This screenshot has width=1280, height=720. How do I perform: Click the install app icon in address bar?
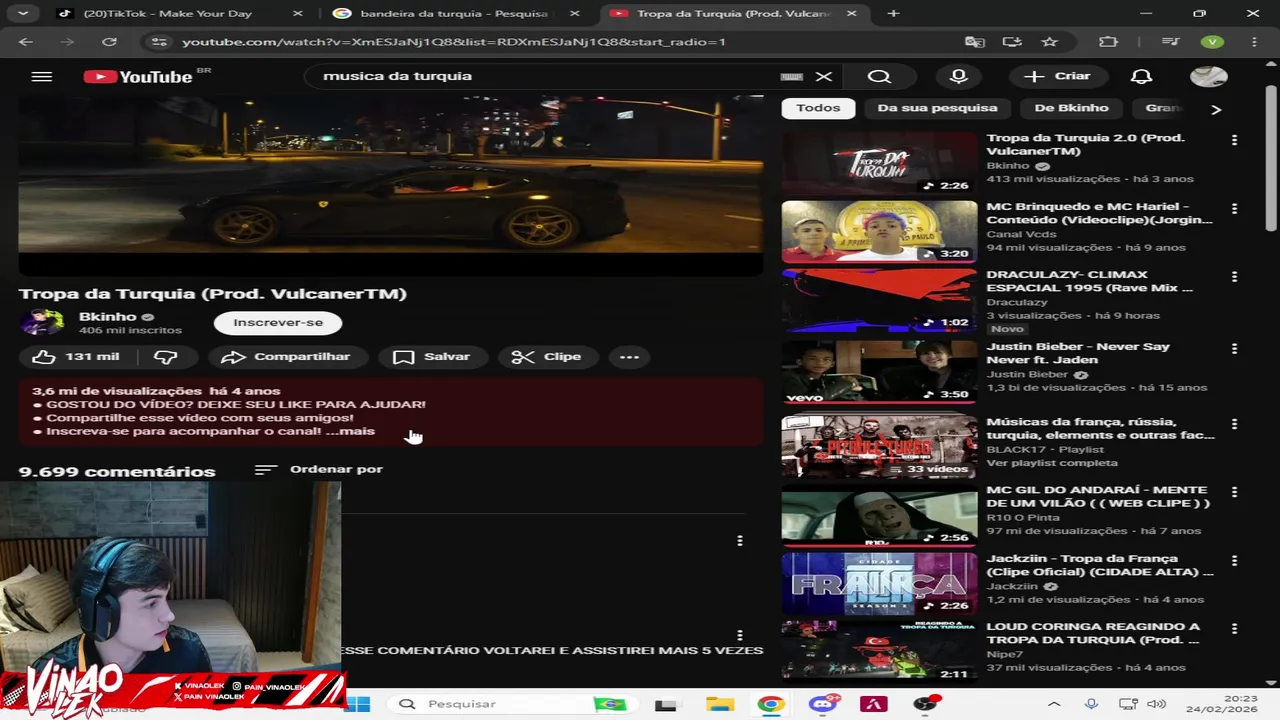pos(1012,42)
